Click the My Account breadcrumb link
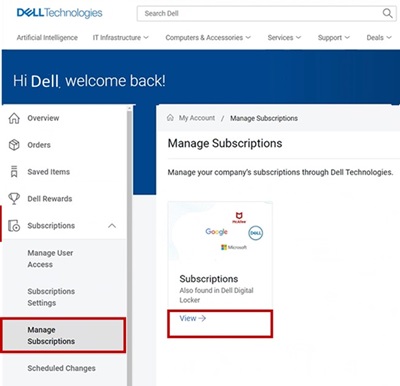The height and width of the screenshot is (386, 400). point(197,118)
